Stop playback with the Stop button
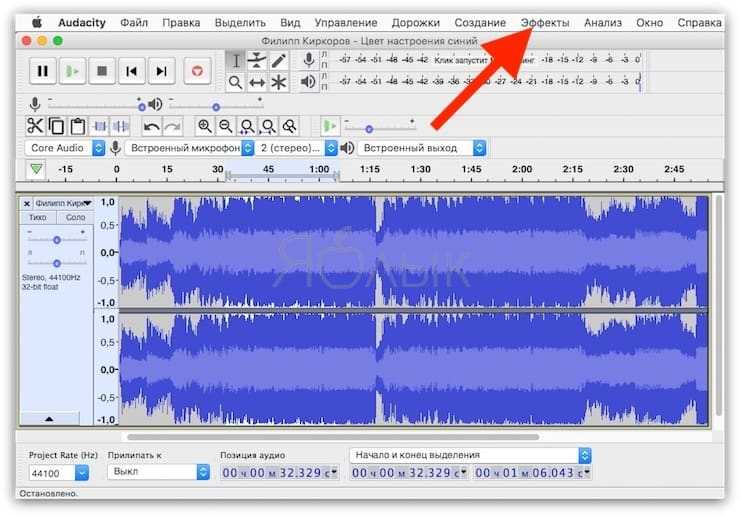 102,71
